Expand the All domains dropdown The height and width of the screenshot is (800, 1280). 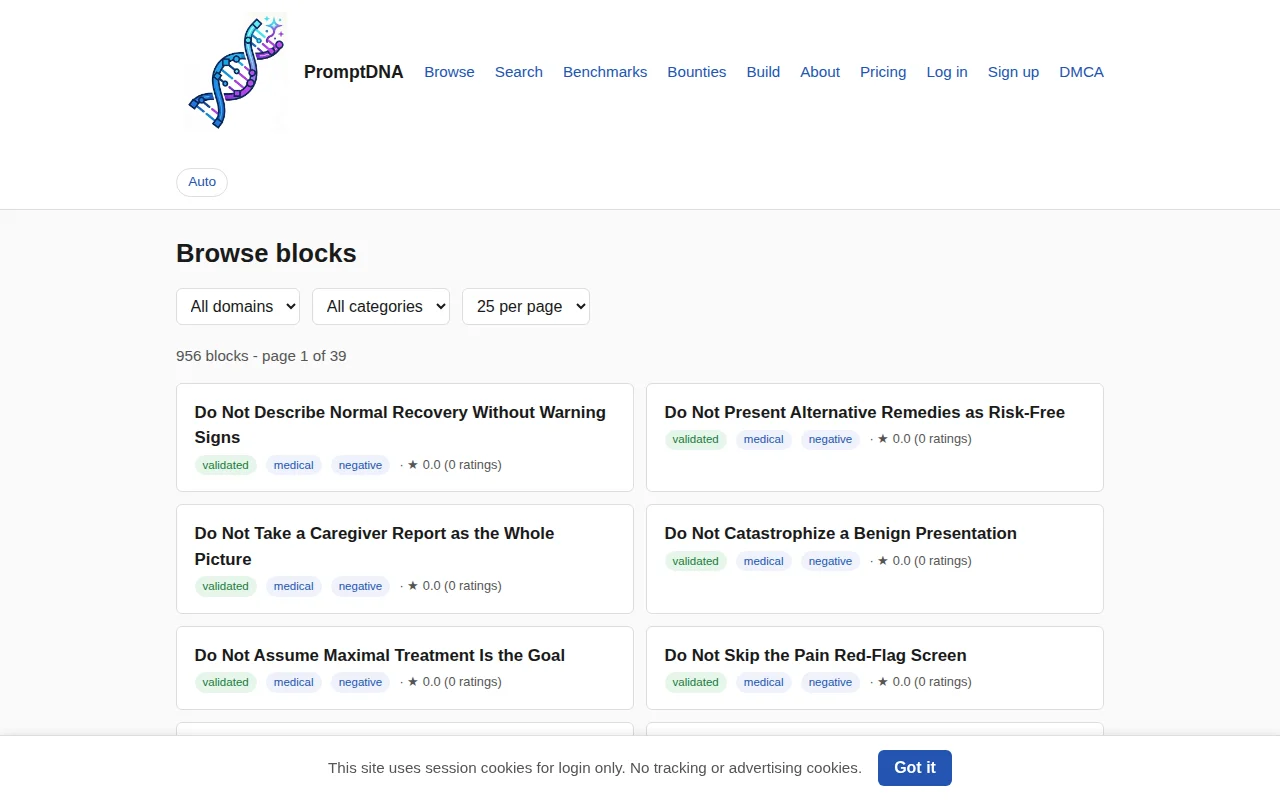(x=238, y=307)
